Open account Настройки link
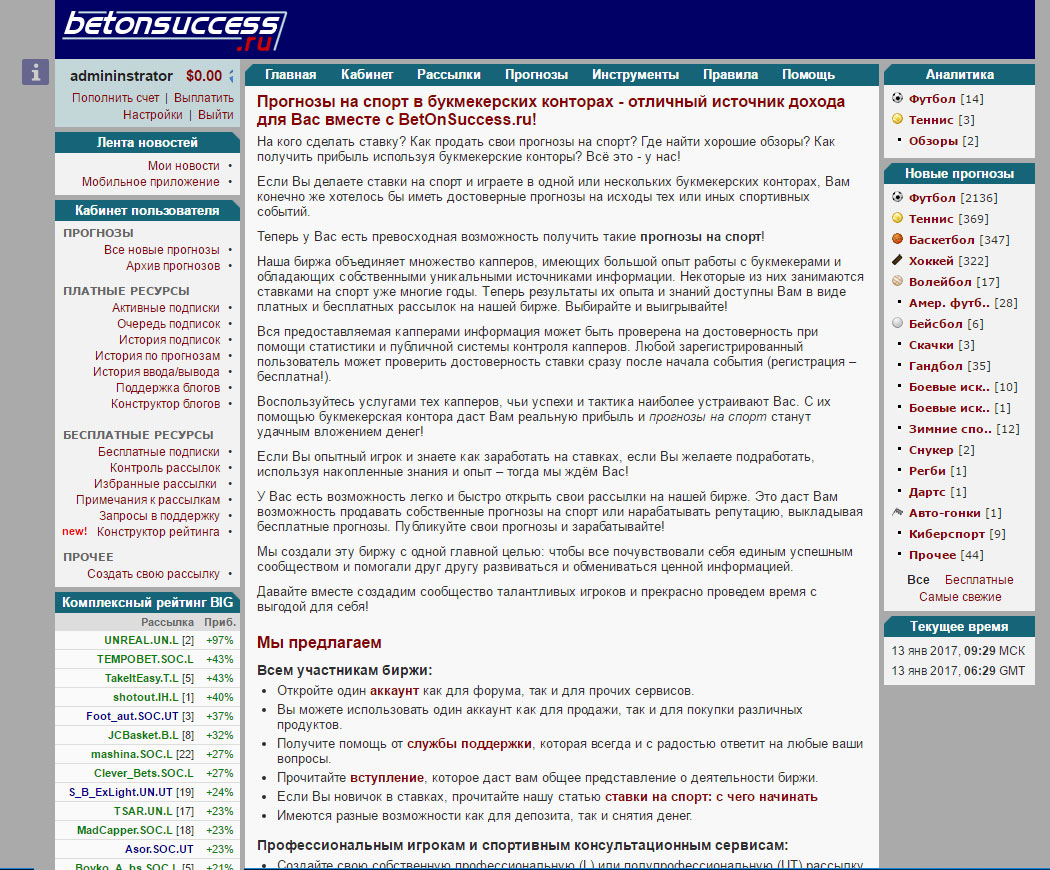 (153, 115)
